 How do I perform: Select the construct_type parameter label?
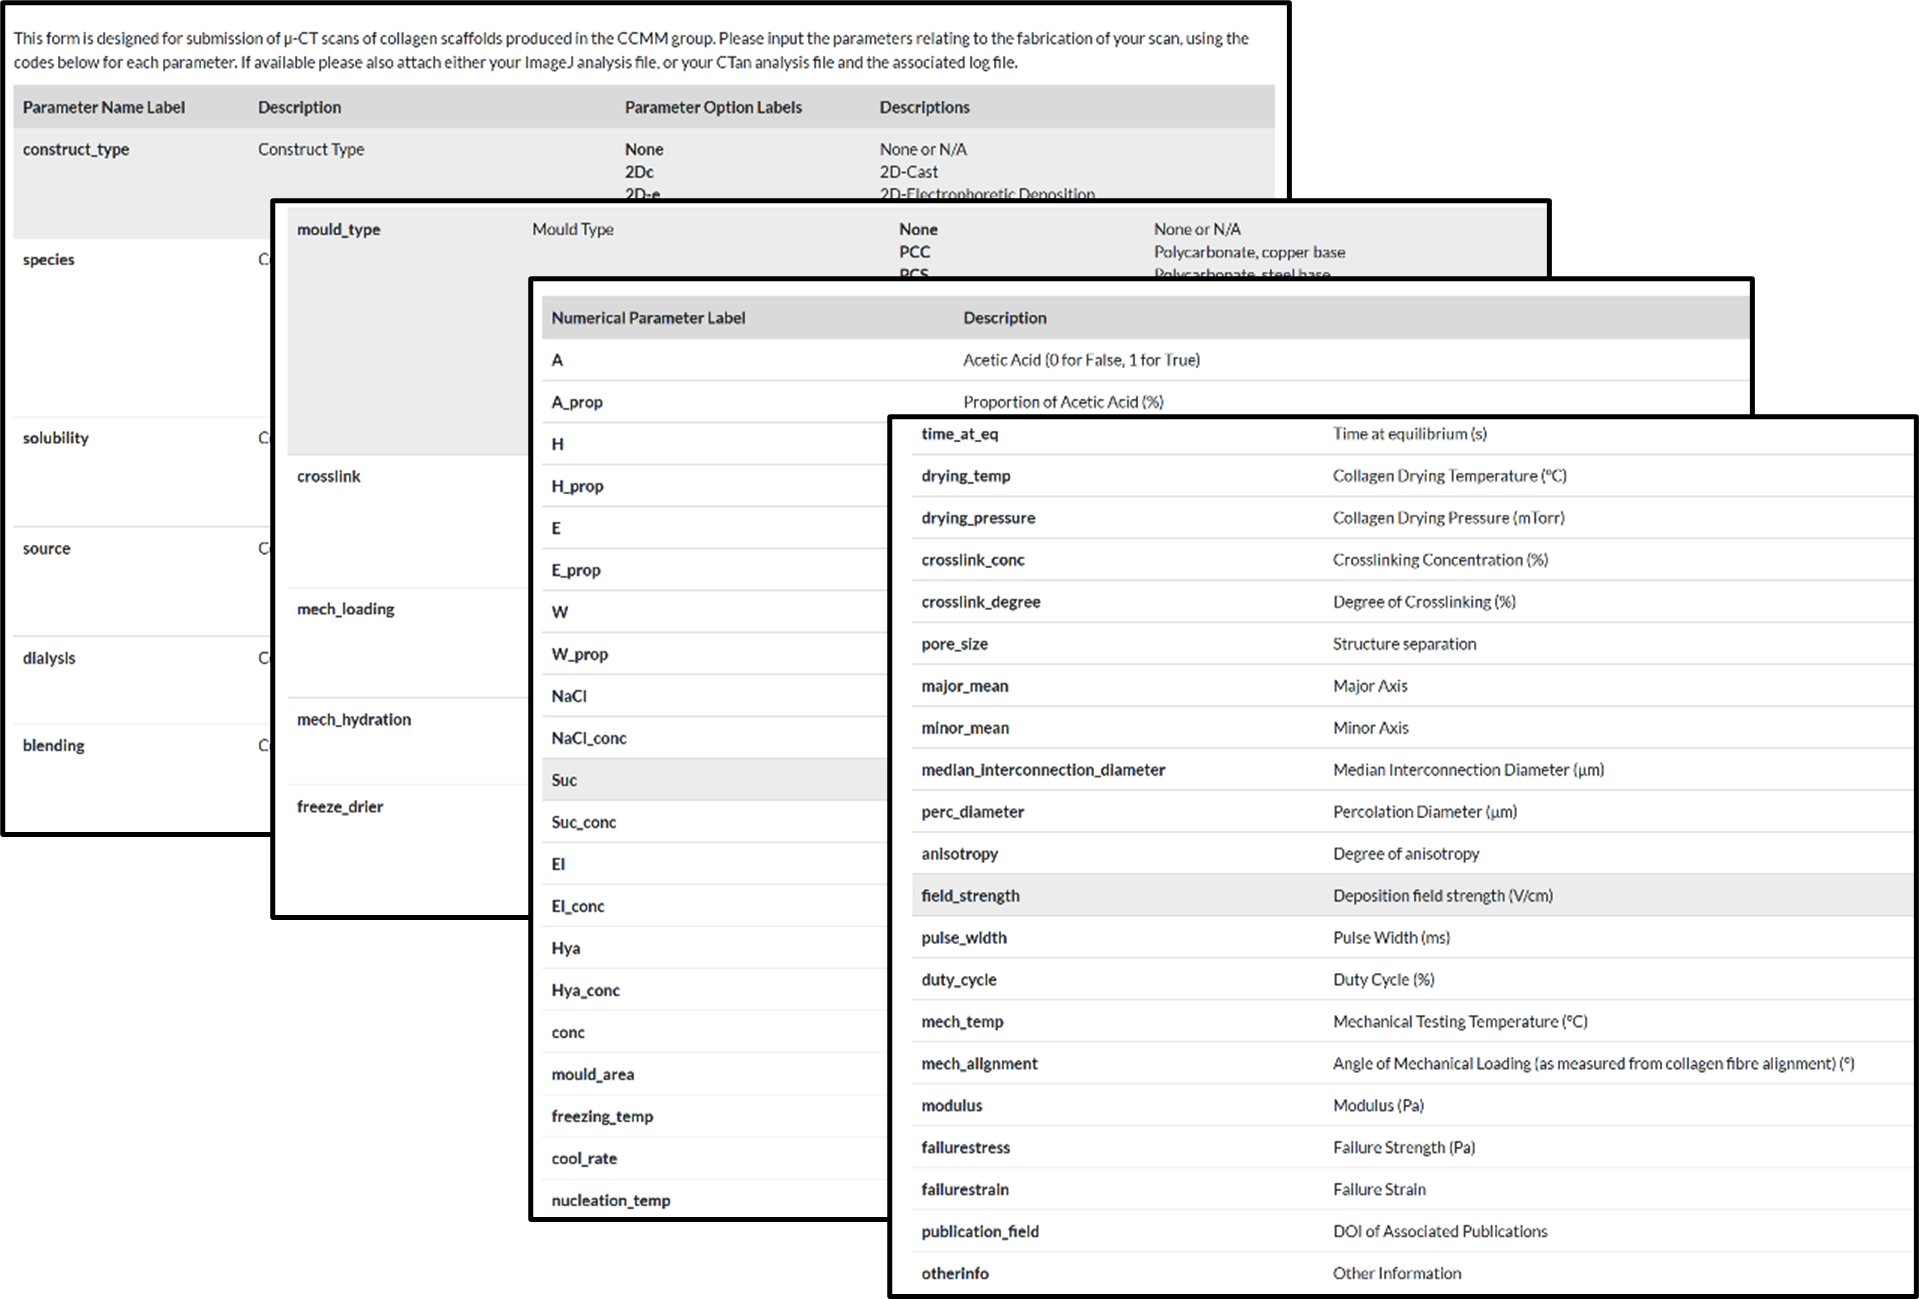pyautogui.click(x=76, y=149)
